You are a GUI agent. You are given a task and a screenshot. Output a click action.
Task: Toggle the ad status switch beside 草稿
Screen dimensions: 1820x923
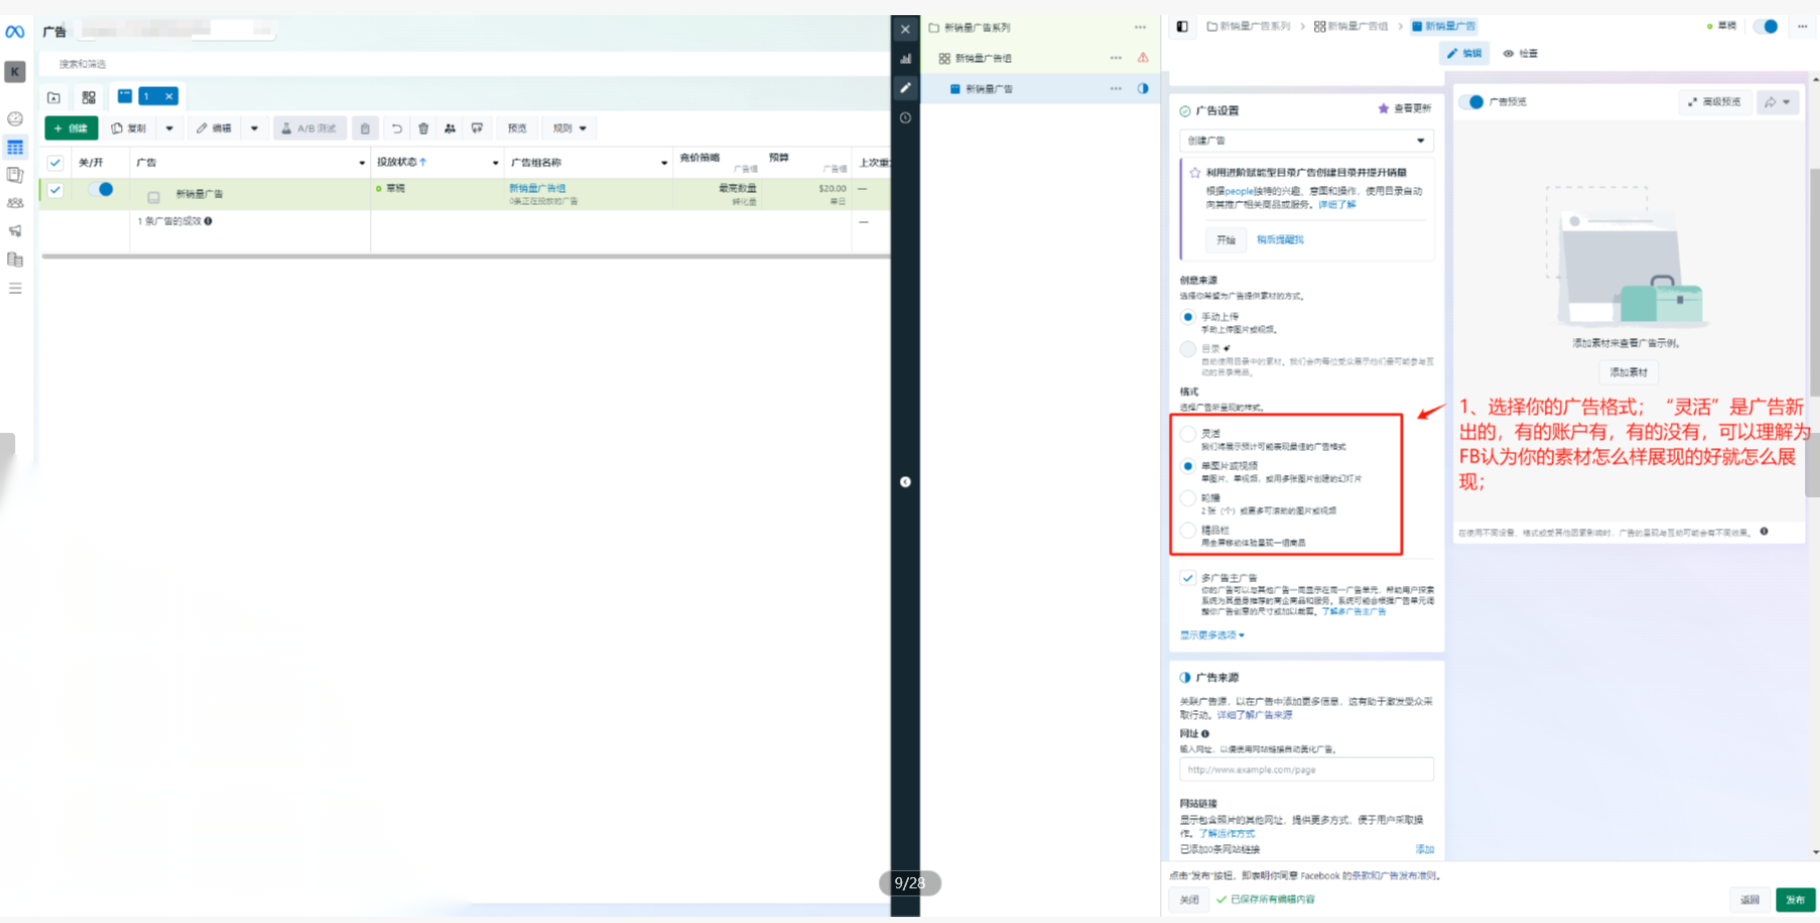pyautogui.click(x=1766, y=26)
